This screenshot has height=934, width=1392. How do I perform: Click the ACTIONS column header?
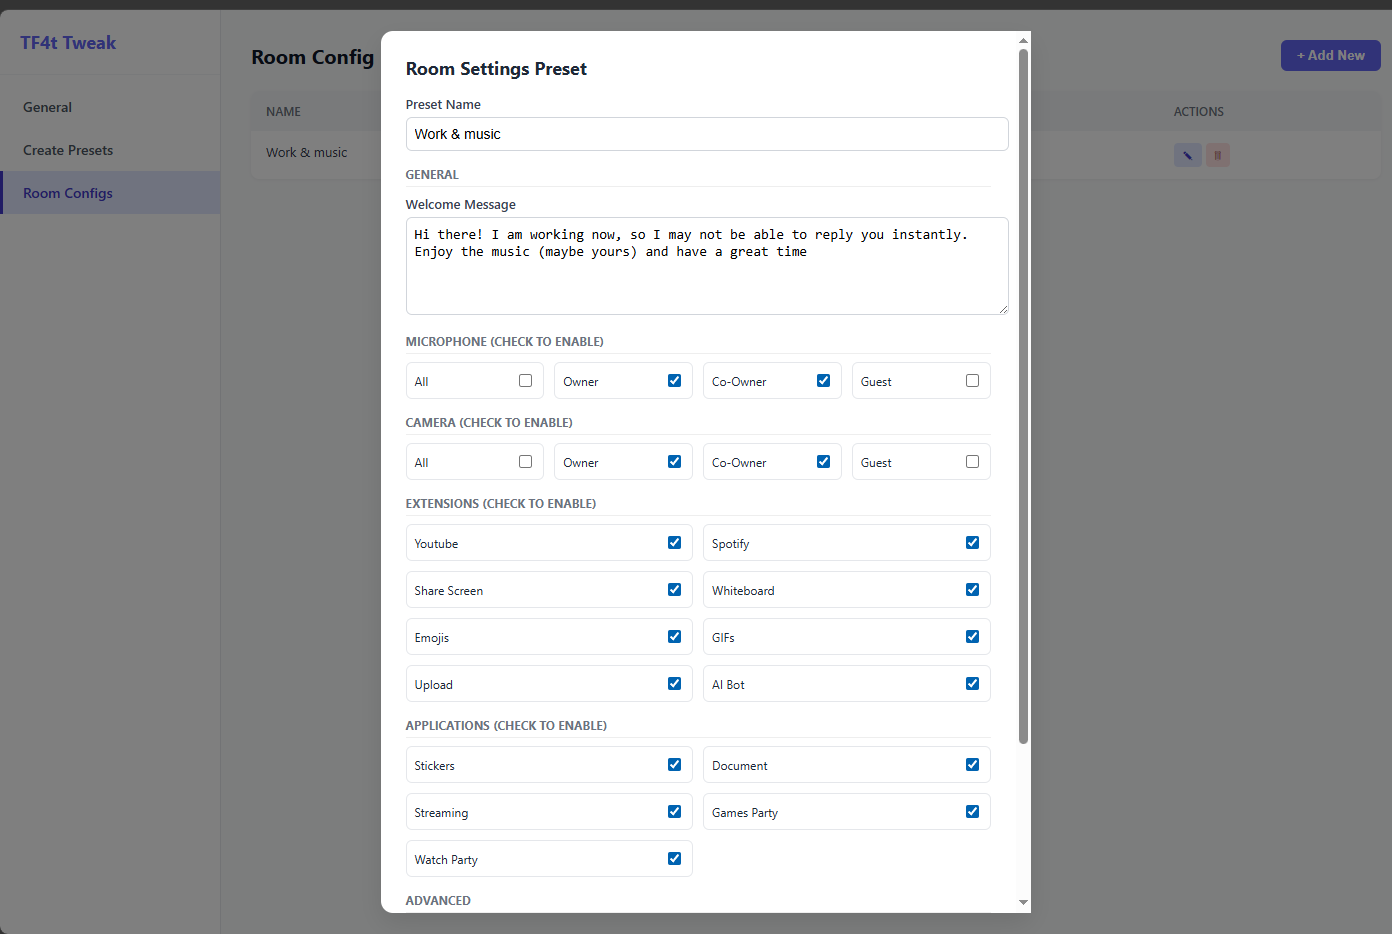coord(1199,112)
